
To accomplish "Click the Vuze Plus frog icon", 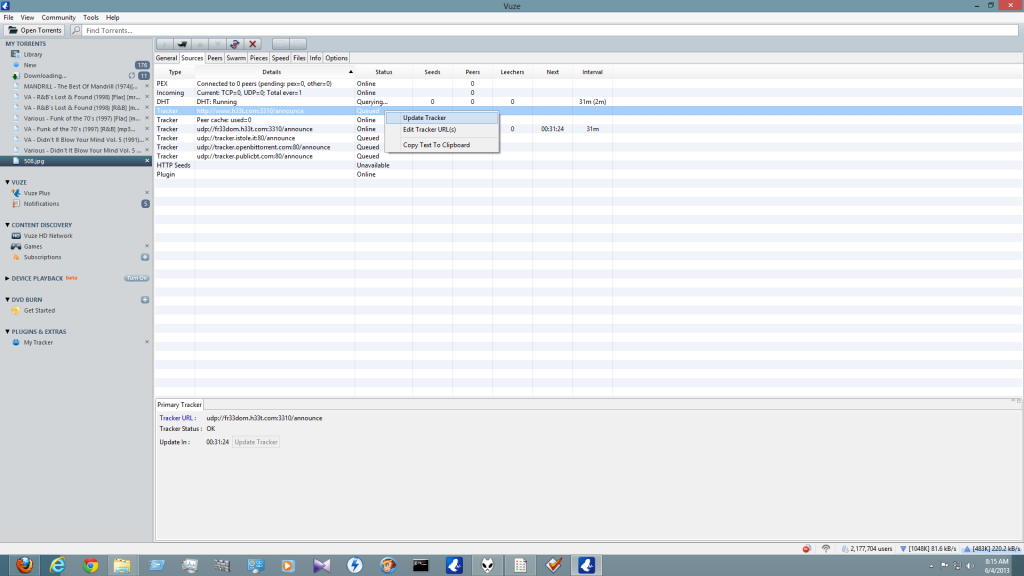I will click(16, 193).
